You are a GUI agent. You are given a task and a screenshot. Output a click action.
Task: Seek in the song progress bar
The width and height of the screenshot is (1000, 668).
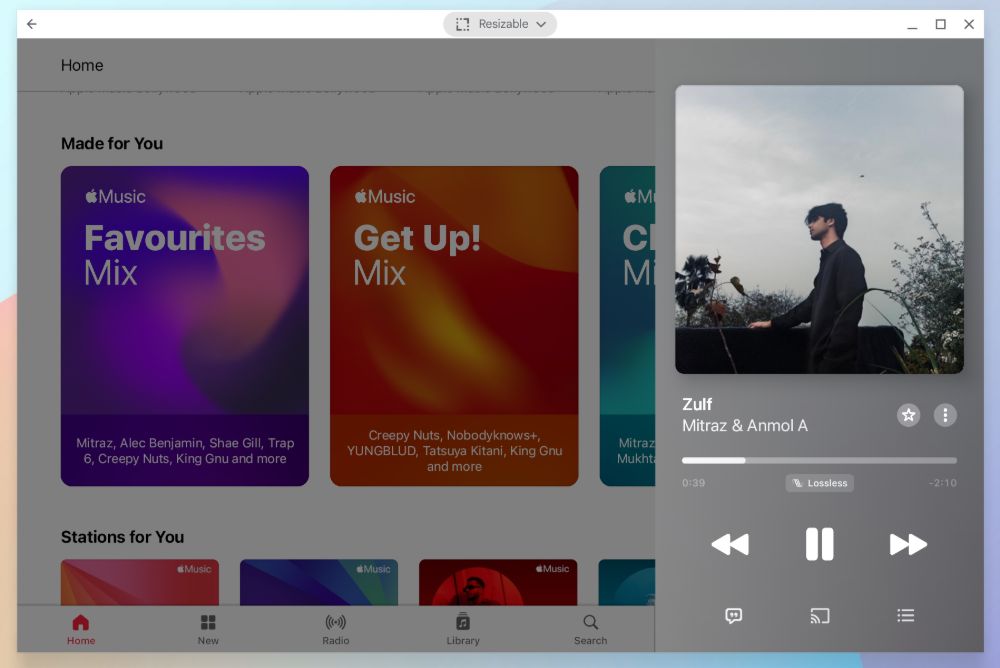(819, 460)
